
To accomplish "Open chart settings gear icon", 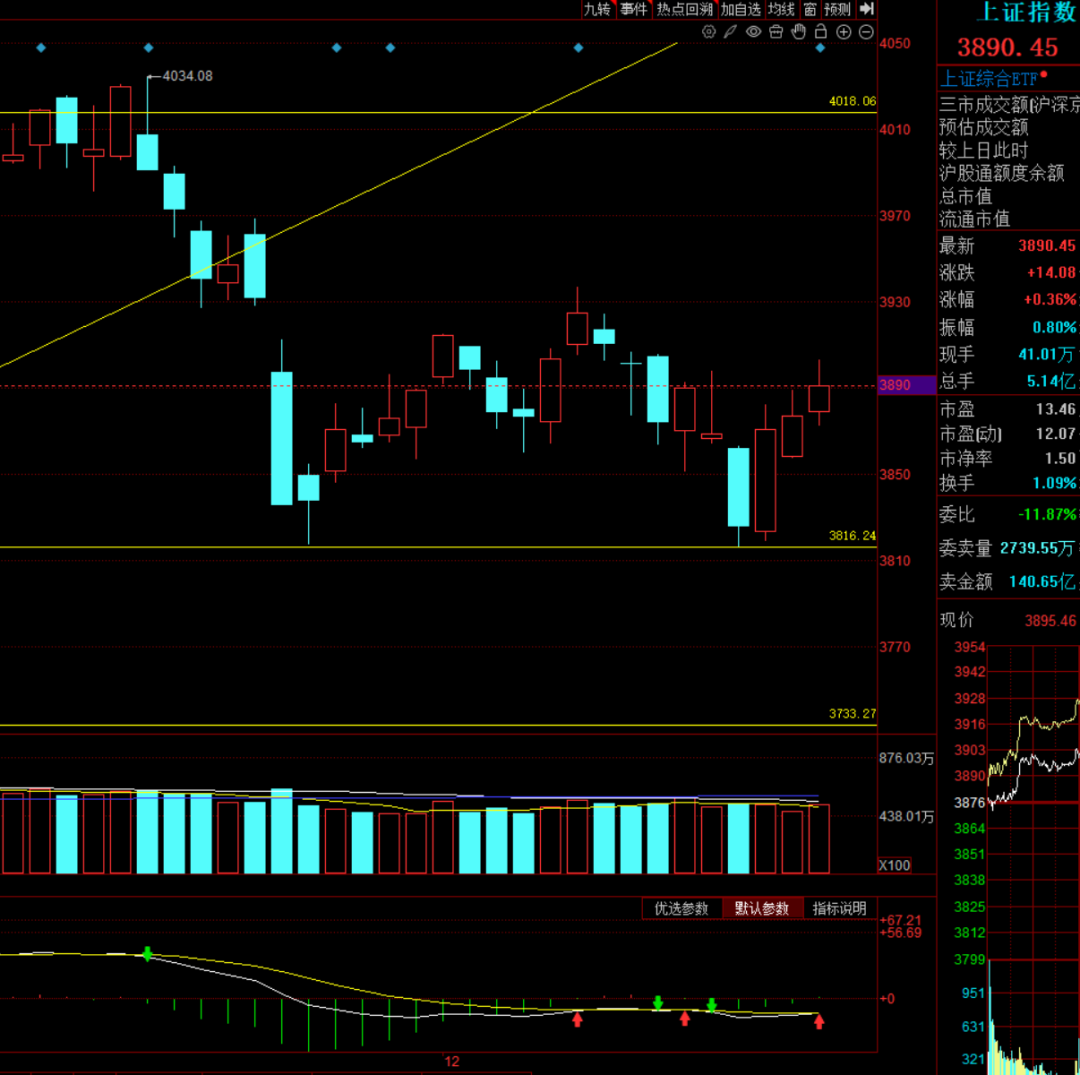I will [709, 32].
